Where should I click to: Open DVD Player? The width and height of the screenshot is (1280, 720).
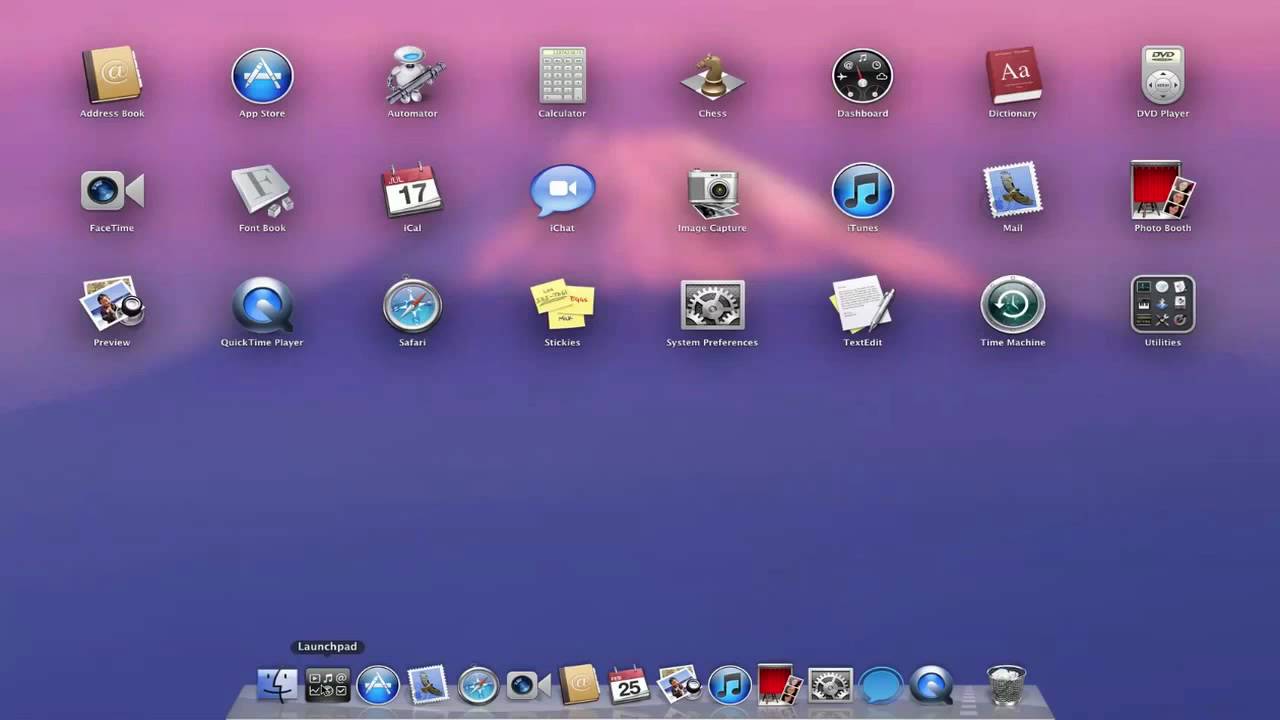click(1163, 76)
